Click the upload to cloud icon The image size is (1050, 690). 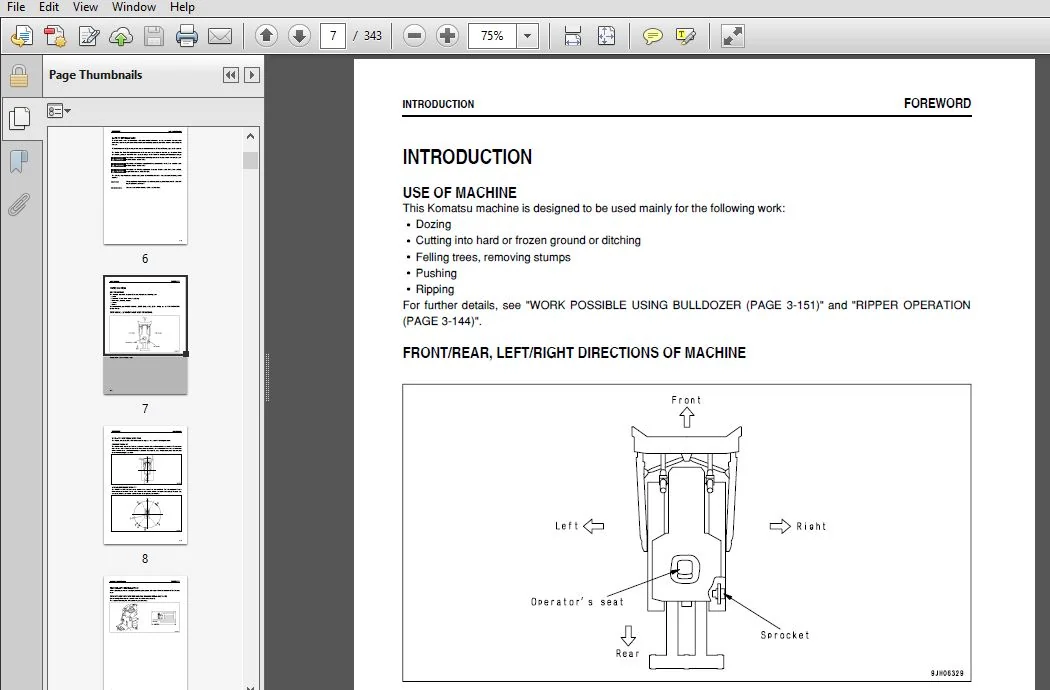[121, 36]
